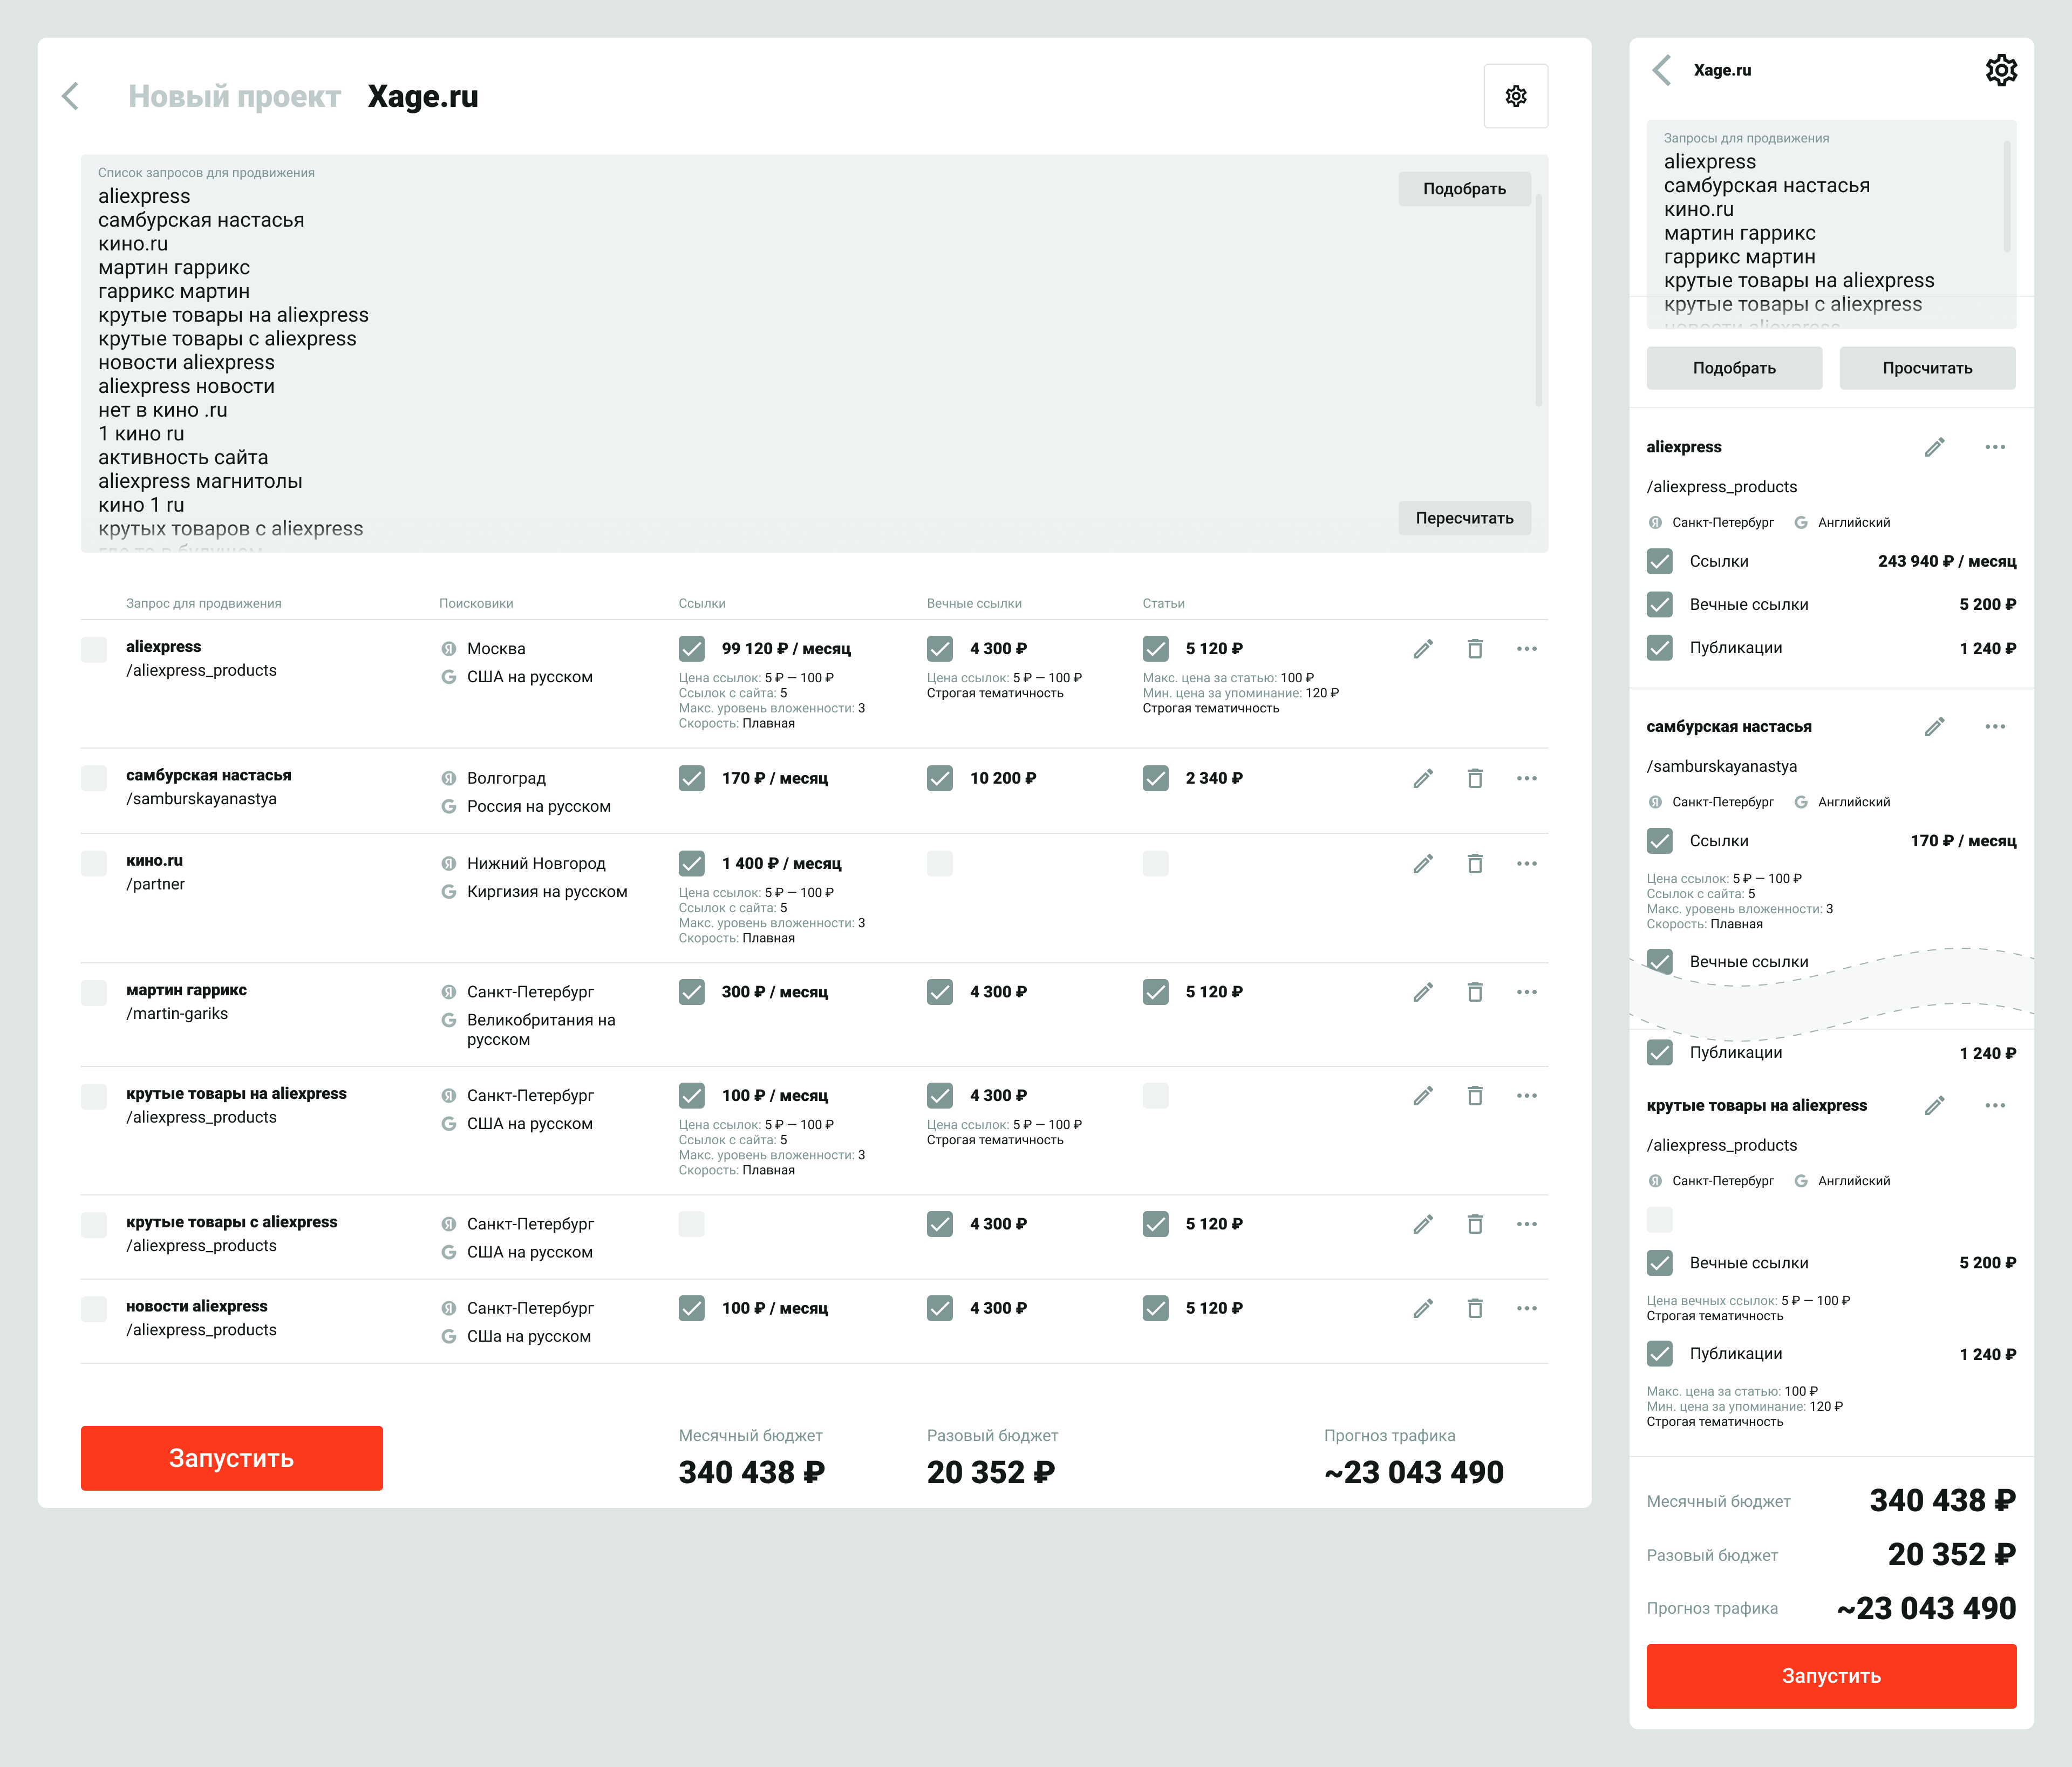
Task: Select the aliexpress row checkbox
Action: tap(94, 649)
